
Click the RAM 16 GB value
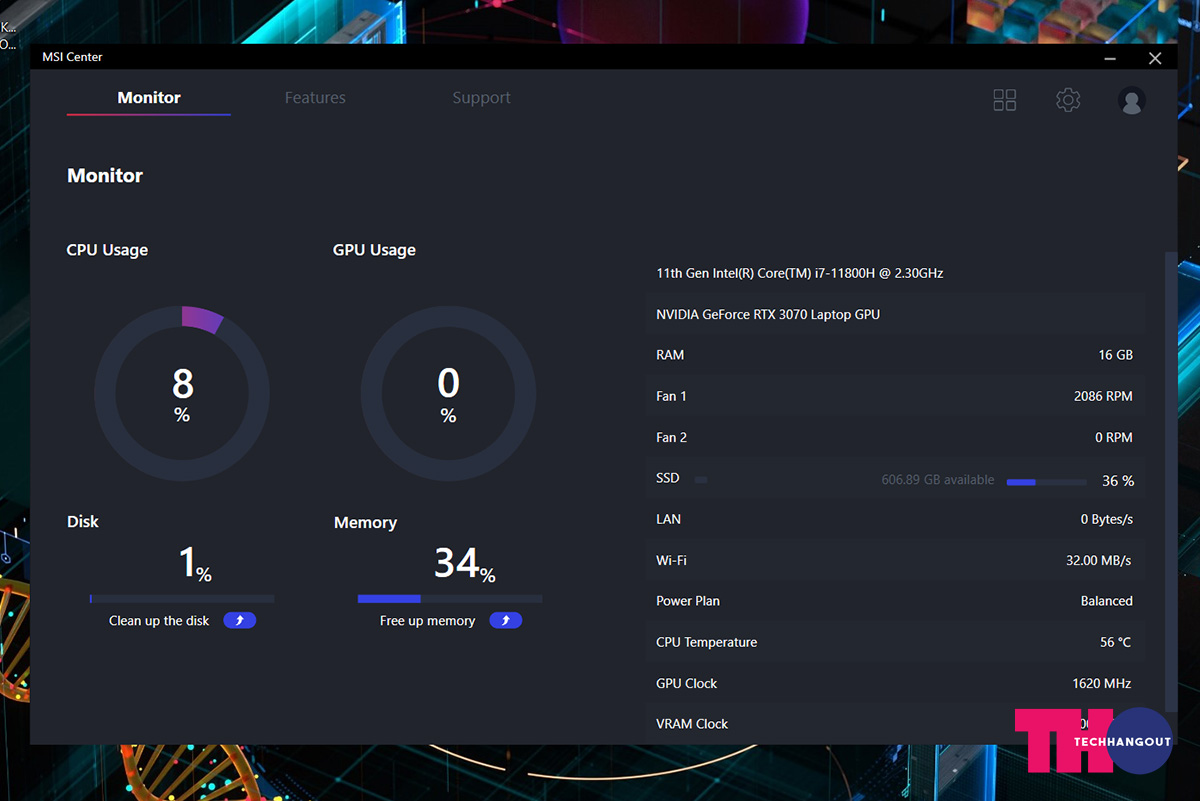coord(1116,355)
